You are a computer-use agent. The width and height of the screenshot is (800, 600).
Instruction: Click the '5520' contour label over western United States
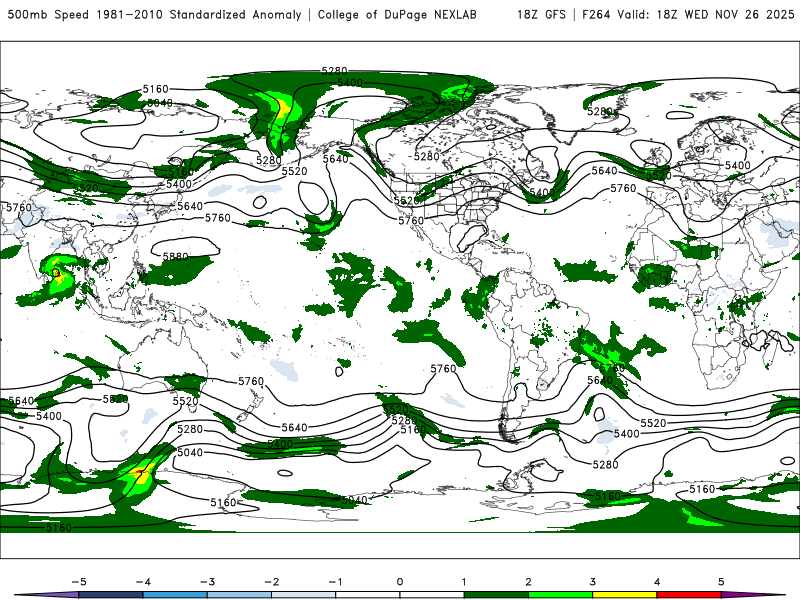click(x=407, y=201)
